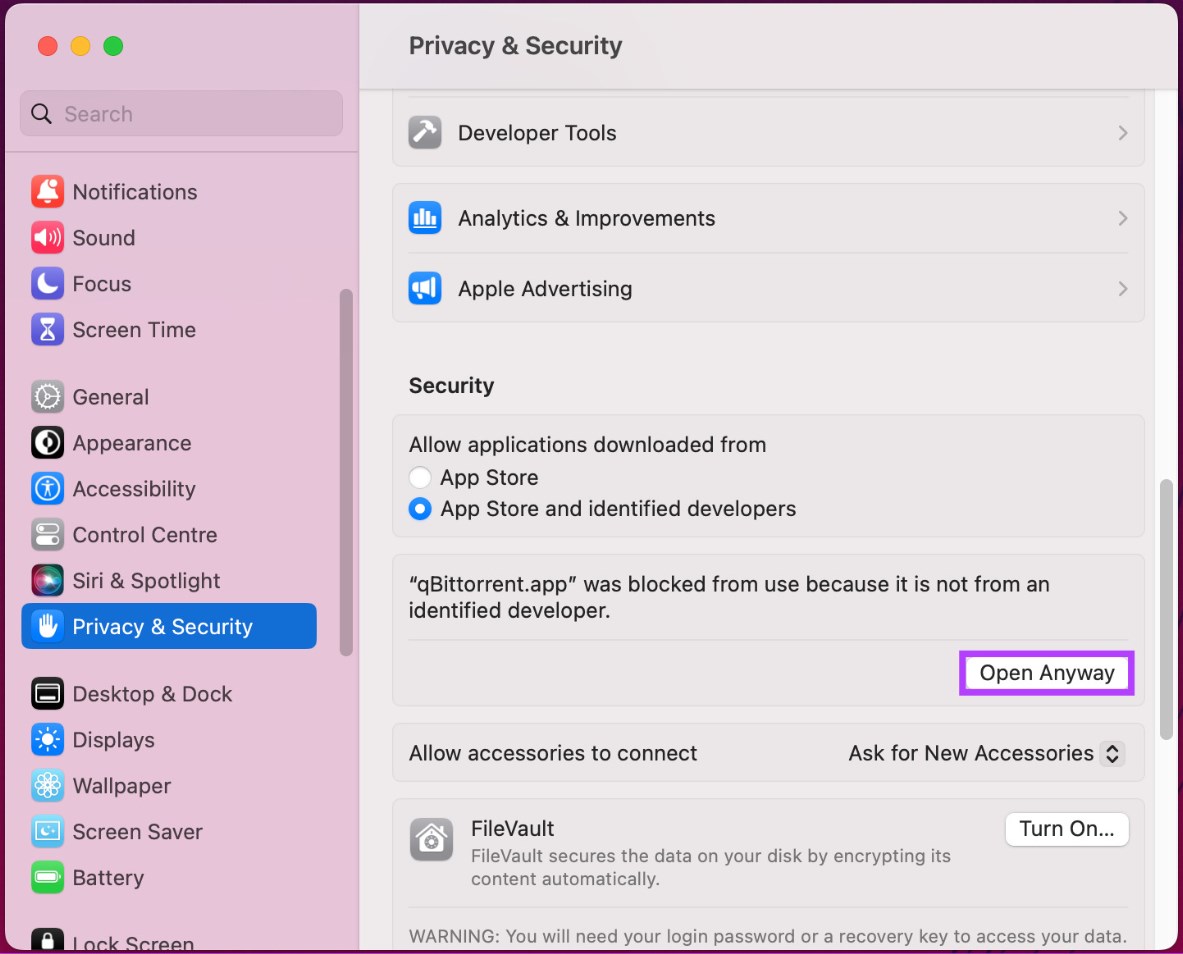1183x954 pixels.
Task: Click the Open Anyway button
Action: tap(1046, 673)
